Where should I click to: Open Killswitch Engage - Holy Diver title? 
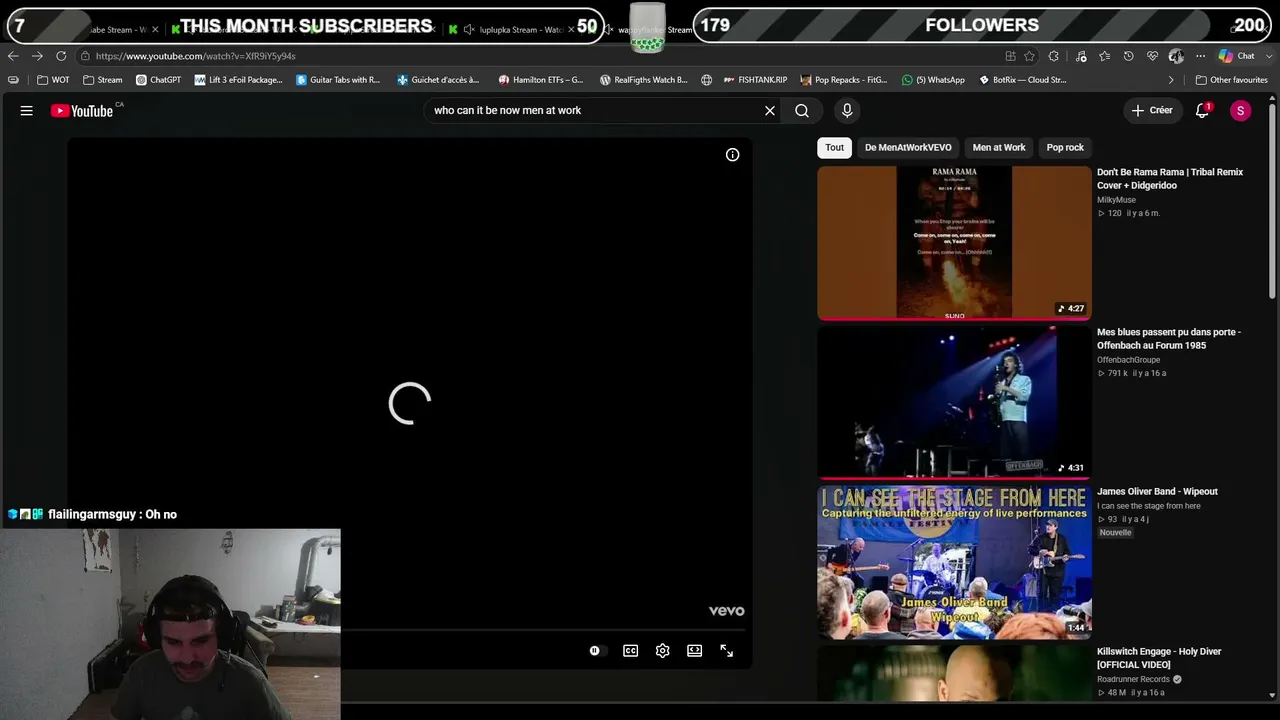pyautogui.click(x=1159, y=658)
